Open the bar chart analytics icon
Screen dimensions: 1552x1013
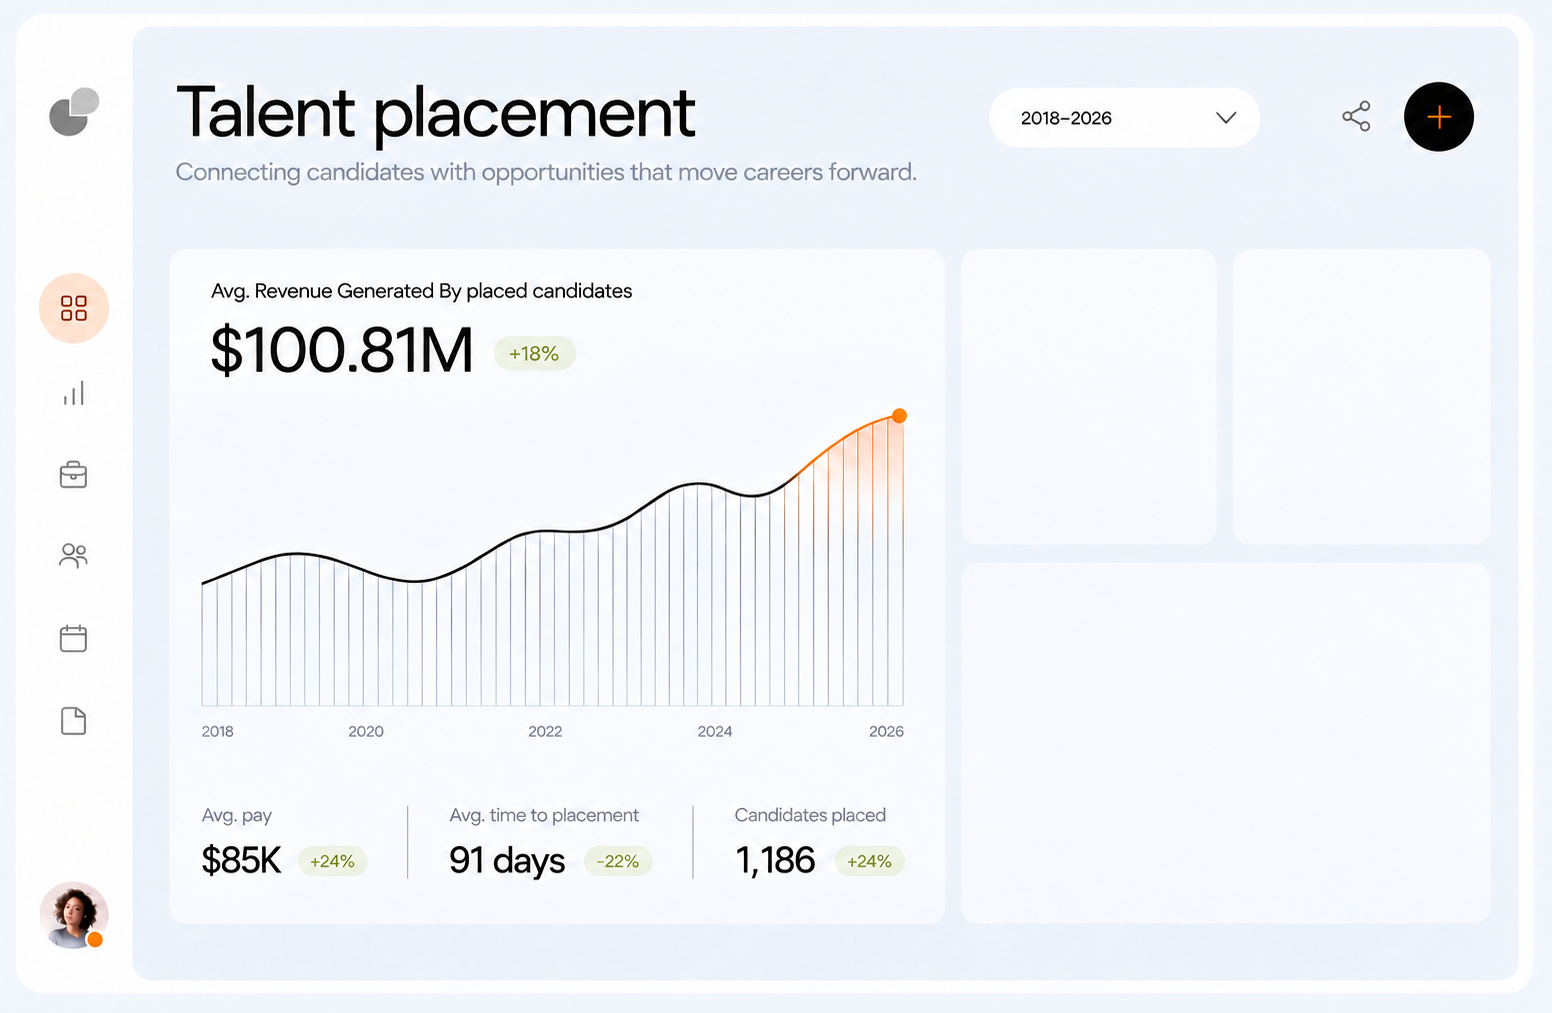(74, 393)
